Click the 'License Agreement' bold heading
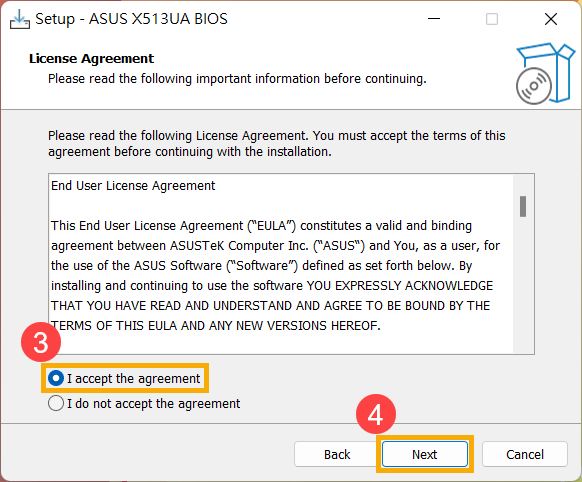Screen dimensions: 582x482 coord(91,59)
